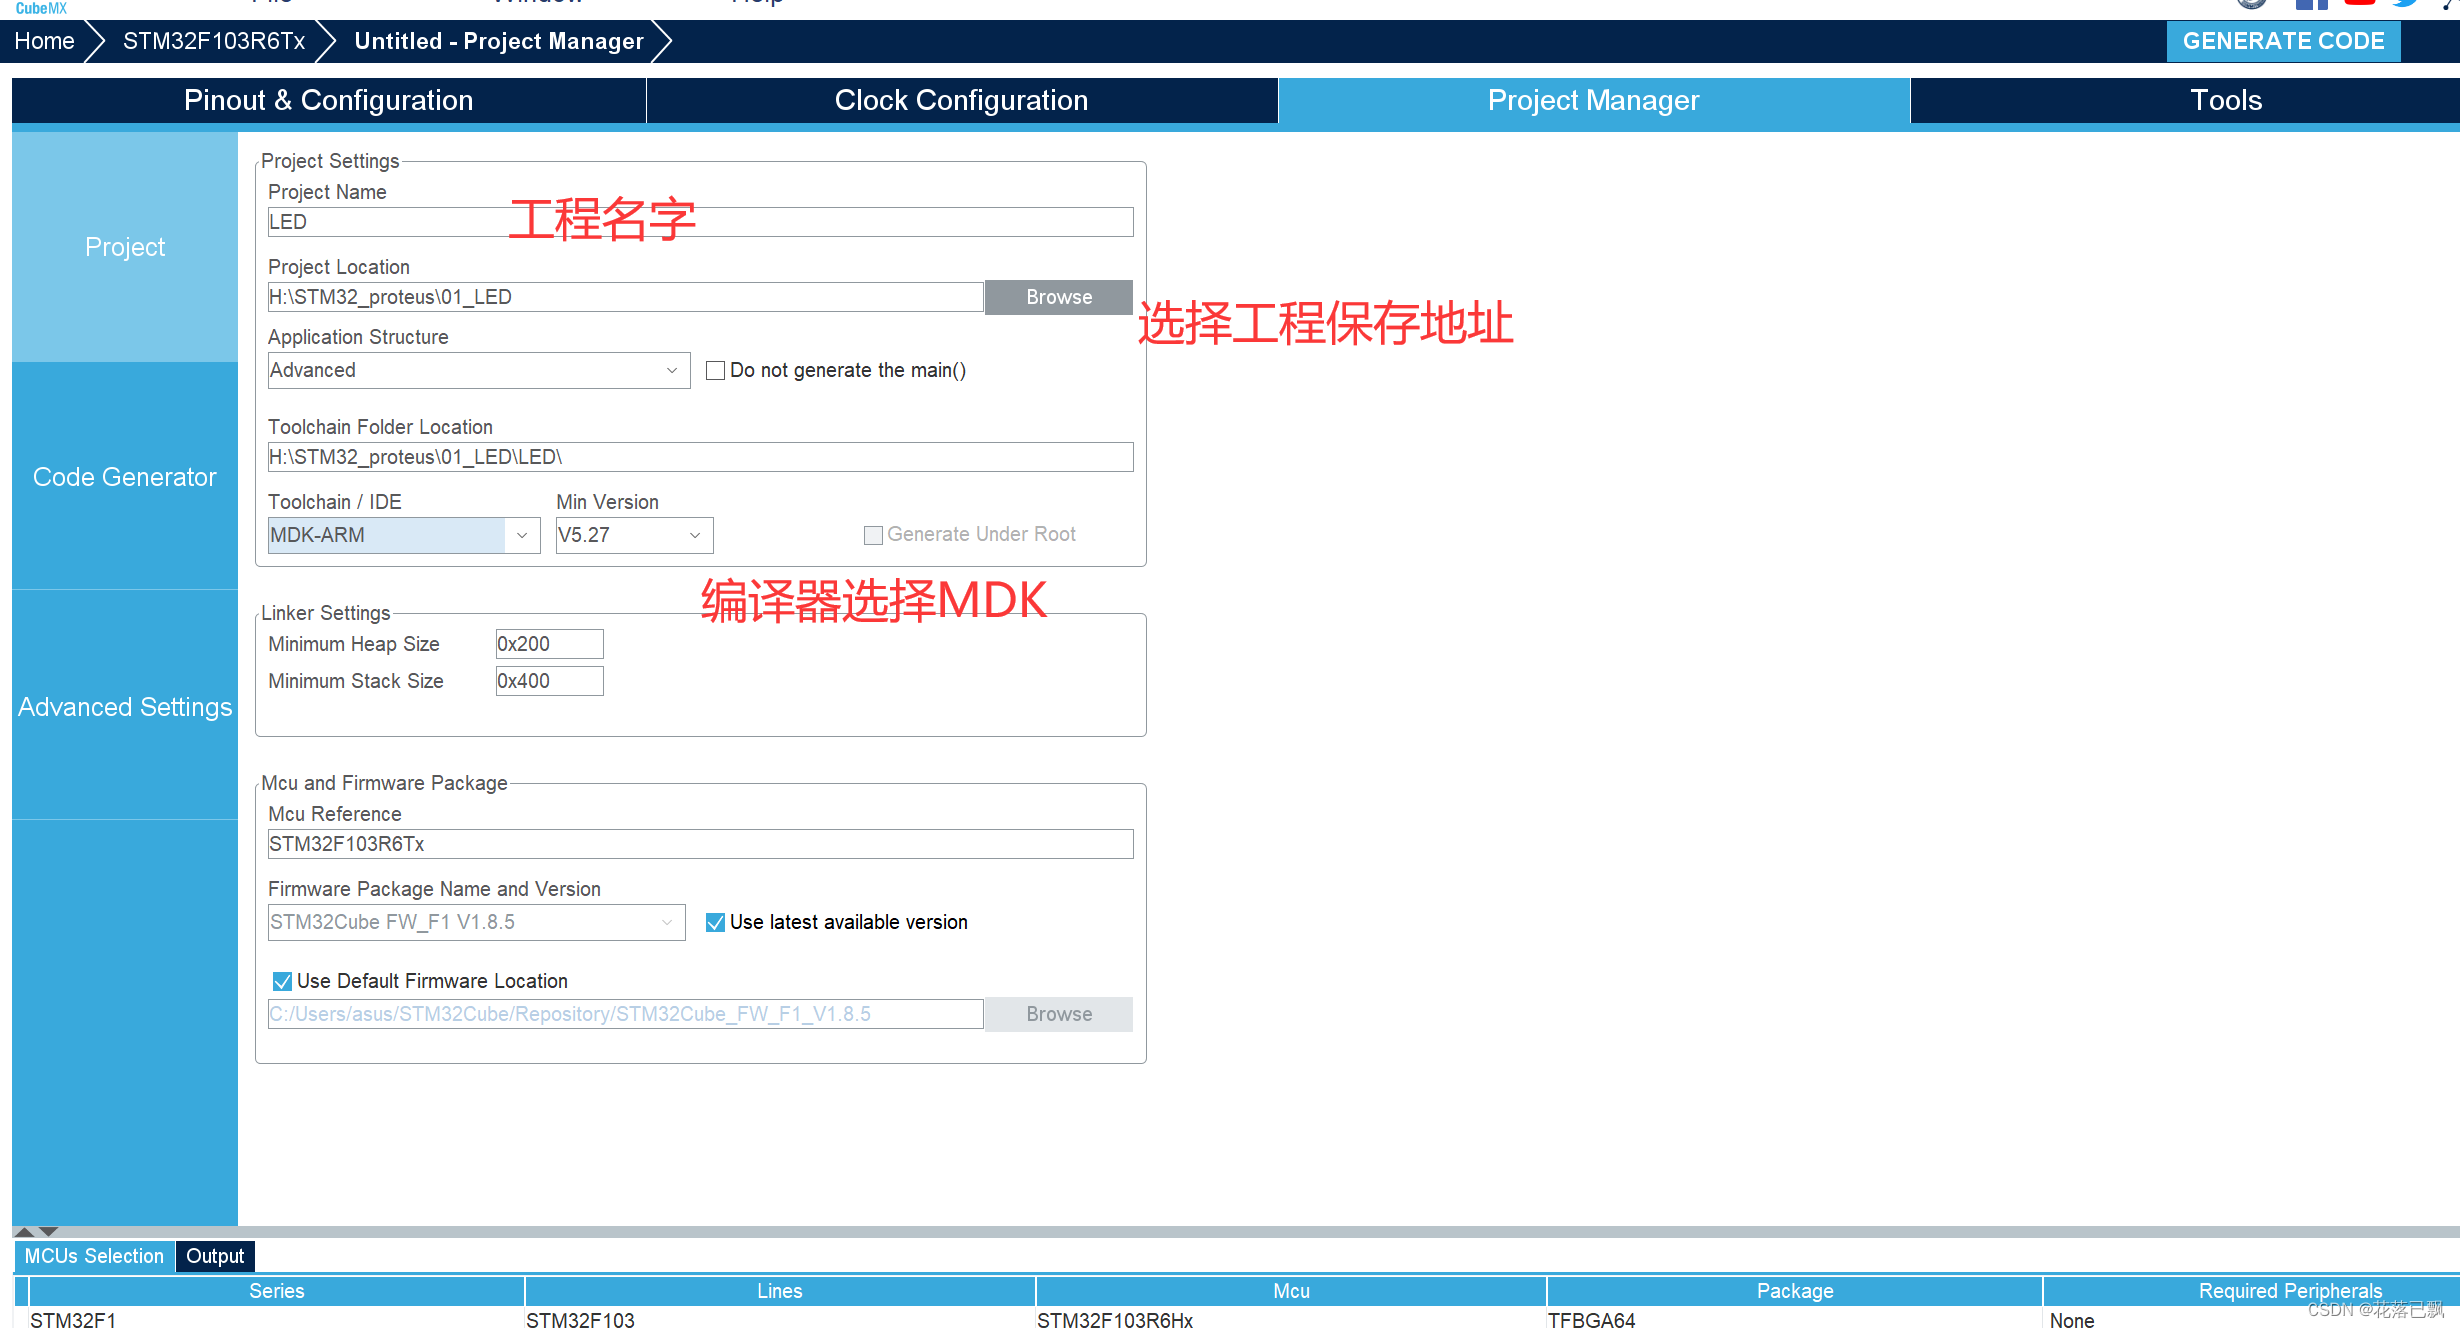Uncheck Use latest available version
Image resolution: width=2460 pixels, height=1328 pixels.
point(715,923)
